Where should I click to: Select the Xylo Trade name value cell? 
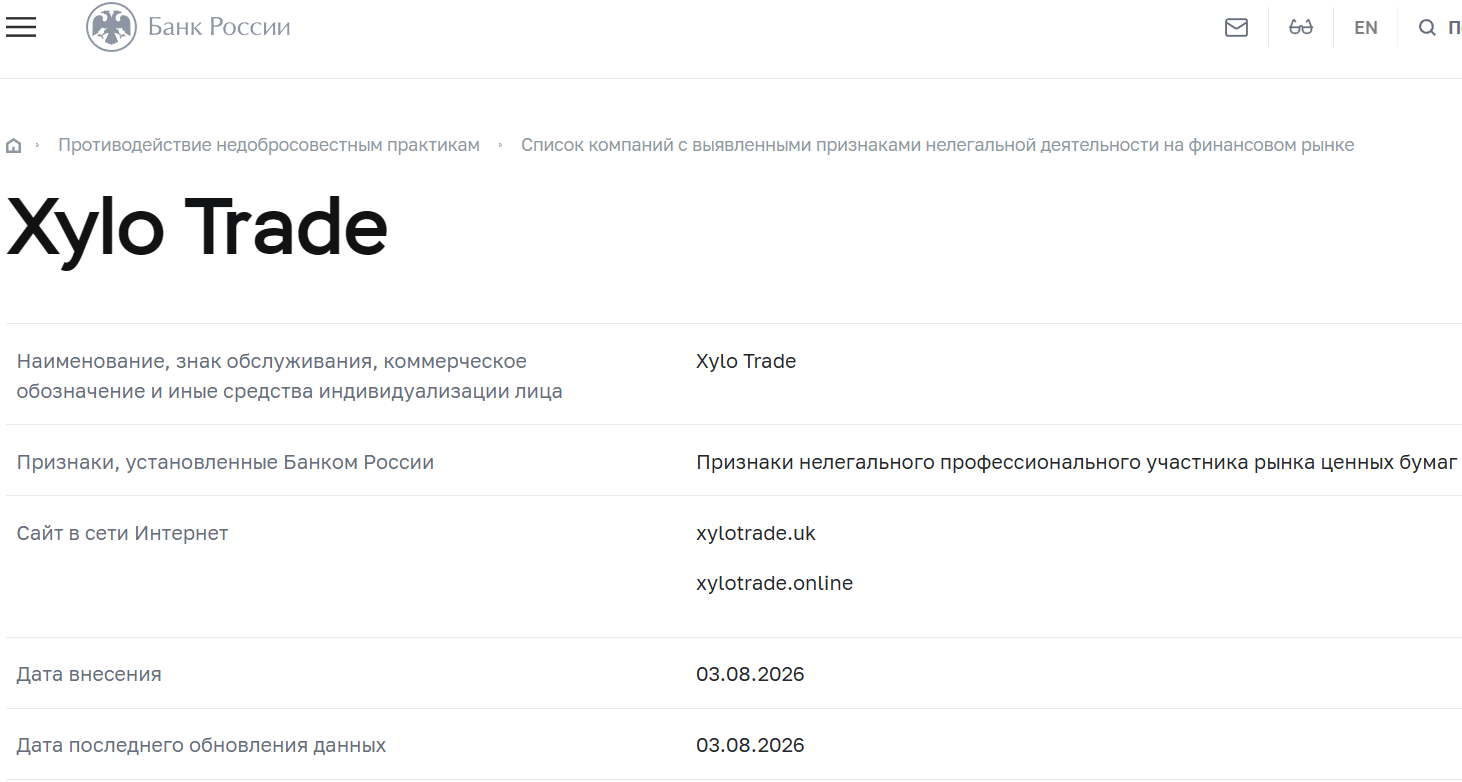746,361
